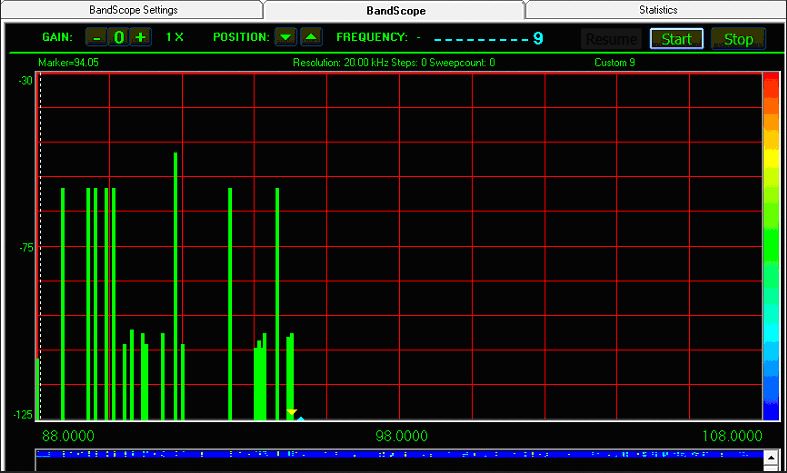This screenshot has height=473, width=787.
Task: Click the 88.0000 start frequency label
Action: coord(68,436)
